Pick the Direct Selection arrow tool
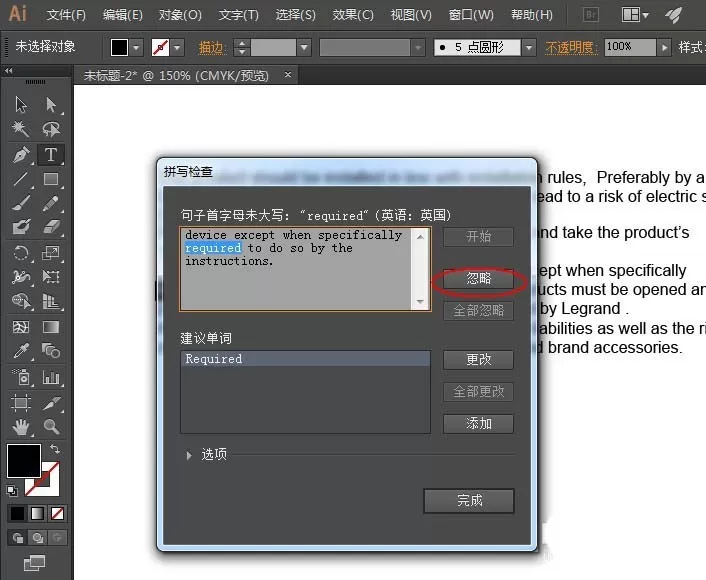The width and height of the screenshot is (706, 580). click(x=50, y=104)
